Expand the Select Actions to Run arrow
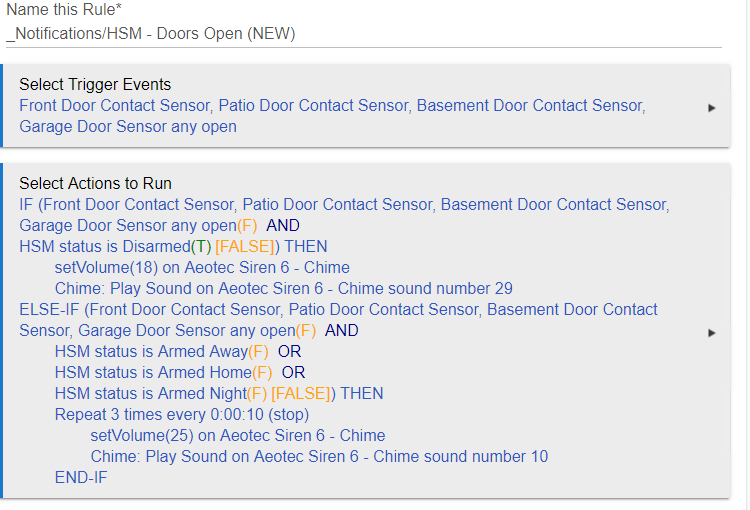Screen dimensions: 750x510 (x=711, y=333)
